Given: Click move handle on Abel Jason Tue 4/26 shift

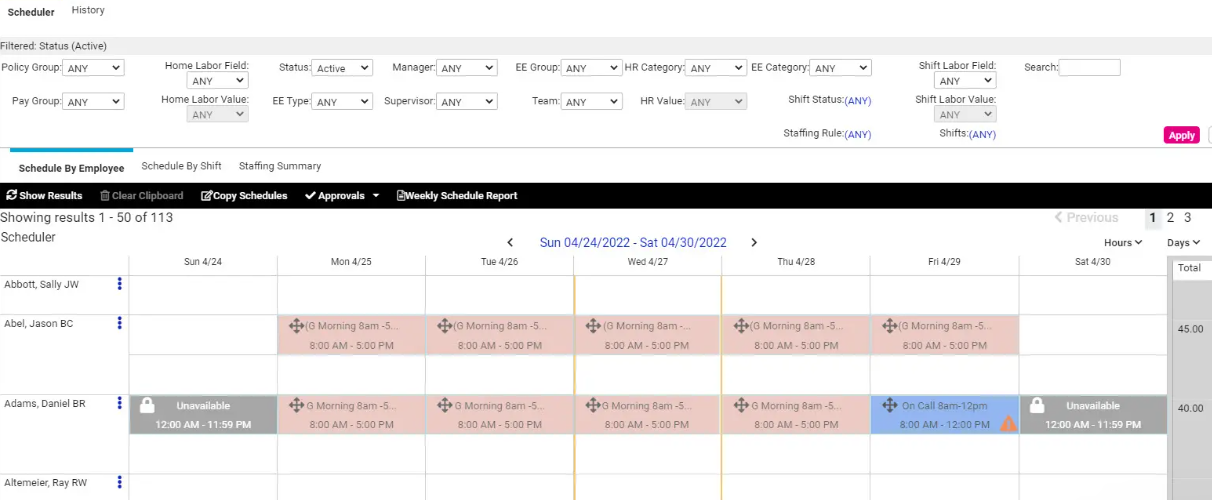Looking at the screenshot, I should 444,326.
